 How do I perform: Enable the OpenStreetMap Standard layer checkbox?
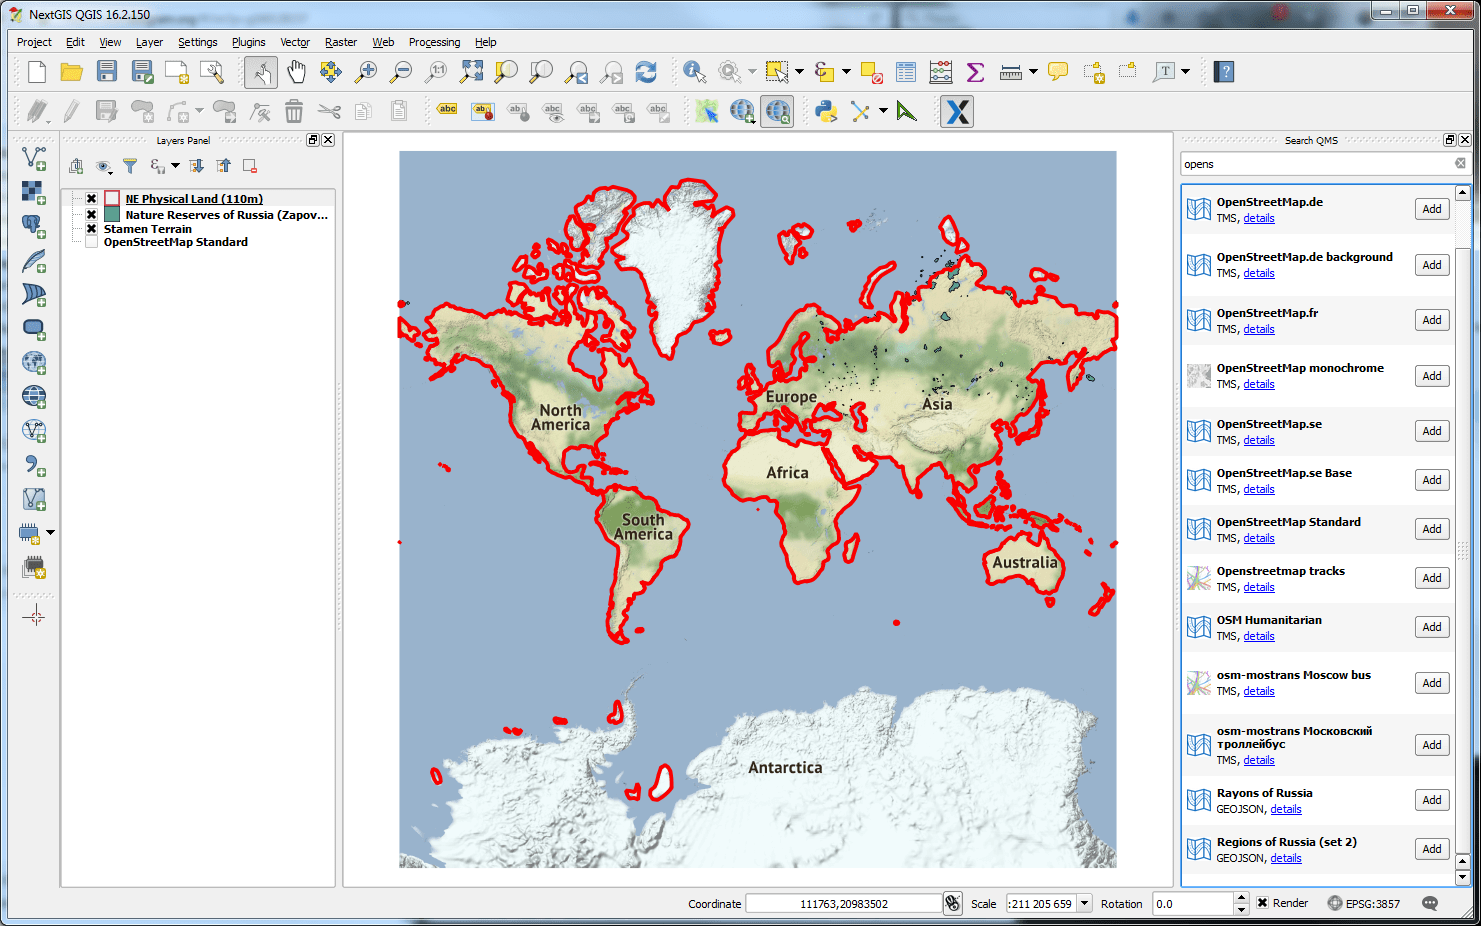90,241
